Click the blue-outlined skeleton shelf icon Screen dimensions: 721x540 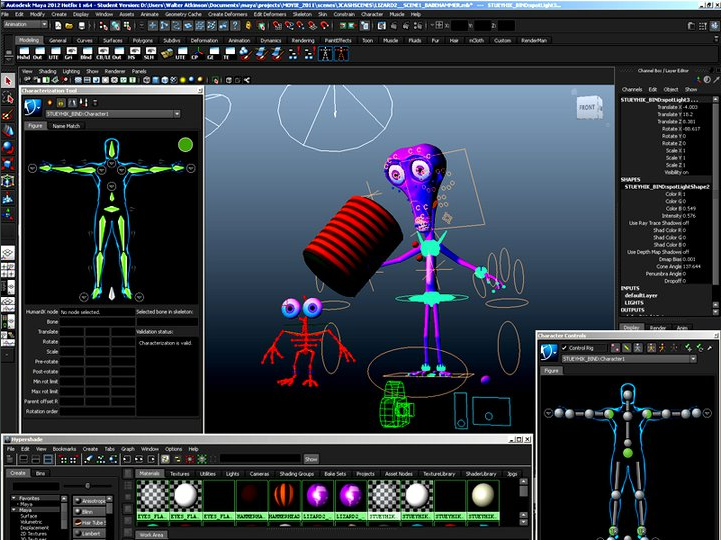pyautogui.click(x=325, y=54)
